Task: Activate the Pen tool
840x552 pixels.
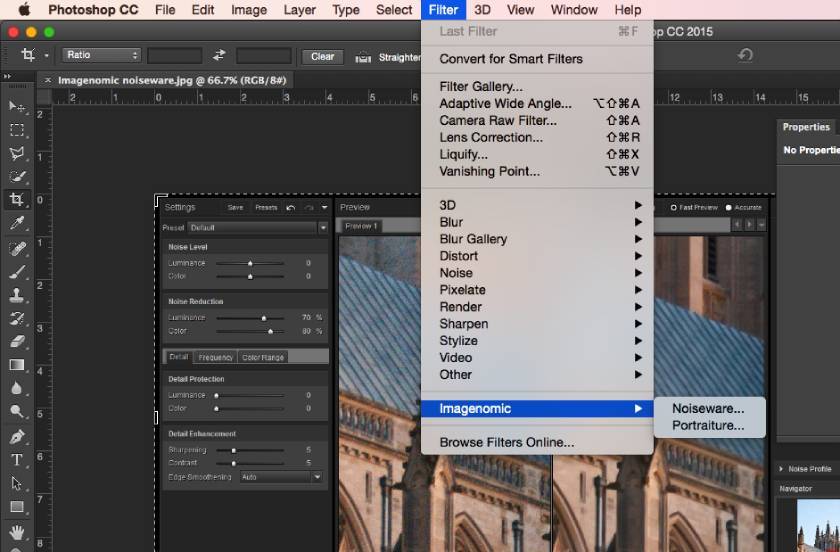Action: [17, 437]
